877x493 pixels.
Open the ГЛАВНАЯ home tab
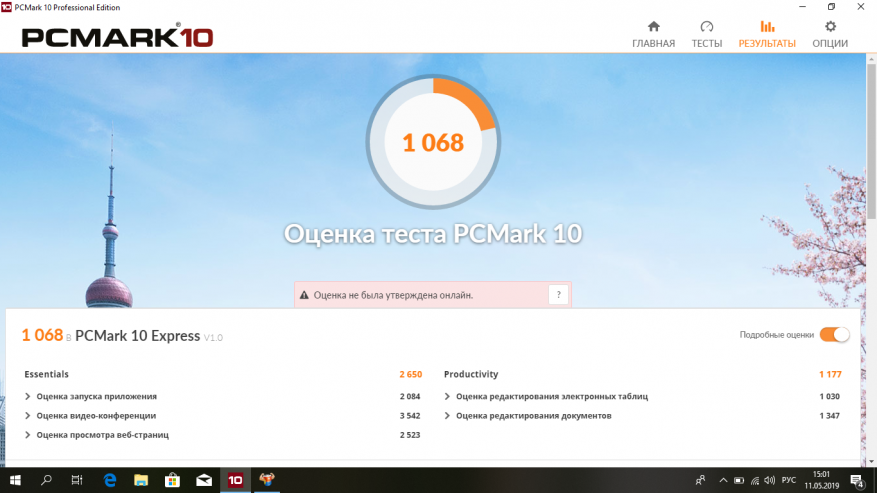pyautogui.click(x=653, y=35)
